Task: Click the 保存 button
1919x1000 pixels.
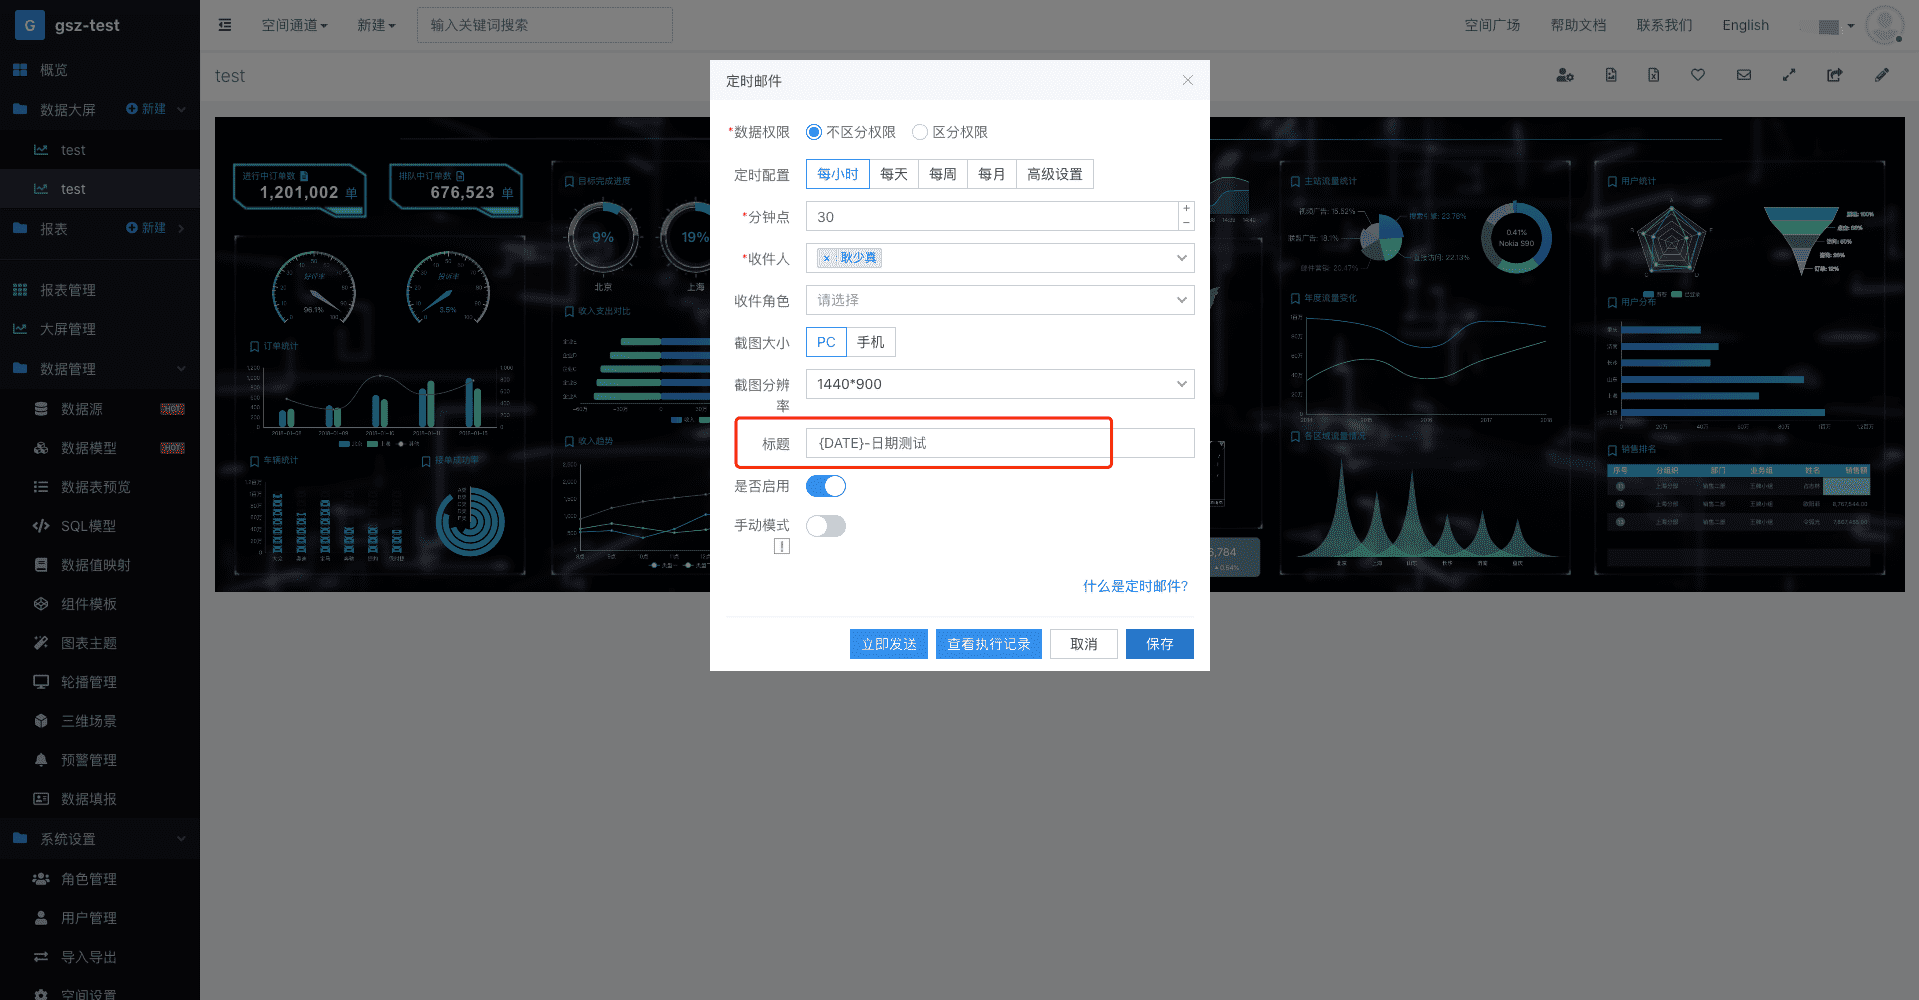Action: pos(1160,644)
